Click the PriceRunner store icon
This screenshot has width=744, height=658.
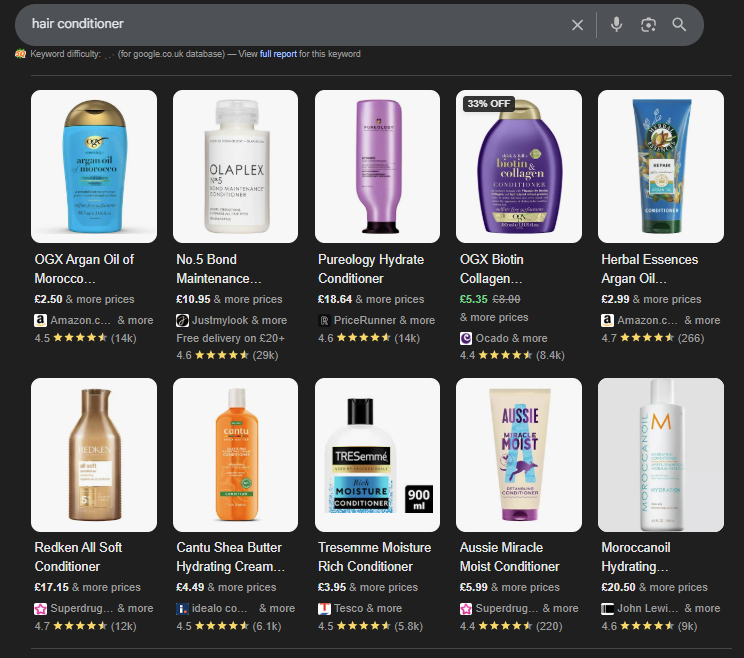tap(324, 320)
